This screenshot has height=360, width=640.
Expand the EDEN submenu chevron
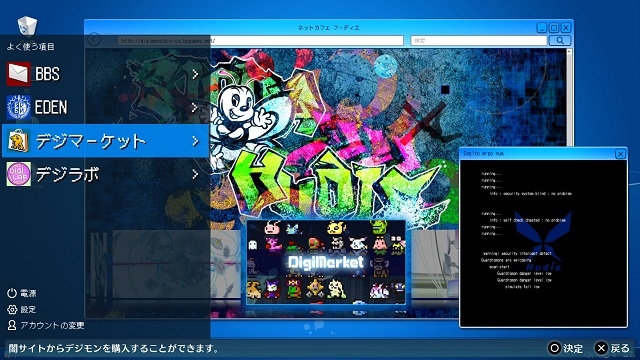[x=195, y=107]
